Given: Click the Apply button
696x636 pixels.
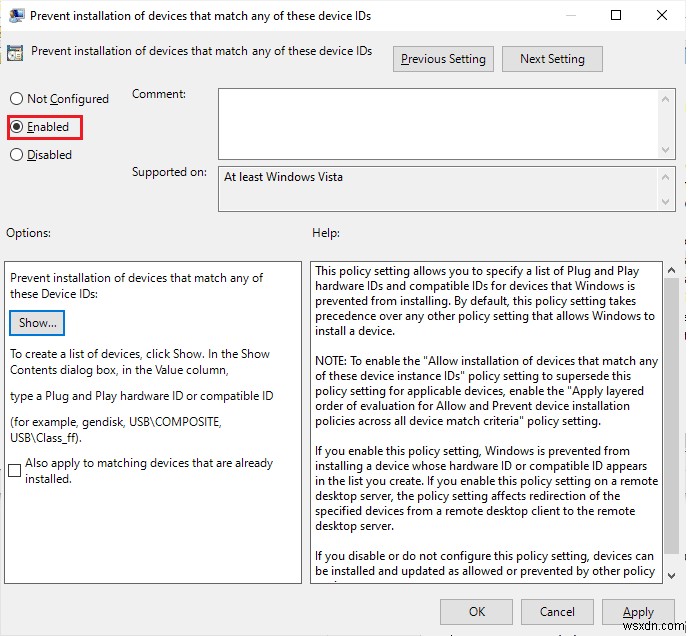Looking at the screenshot, I should tap(638, 612).
